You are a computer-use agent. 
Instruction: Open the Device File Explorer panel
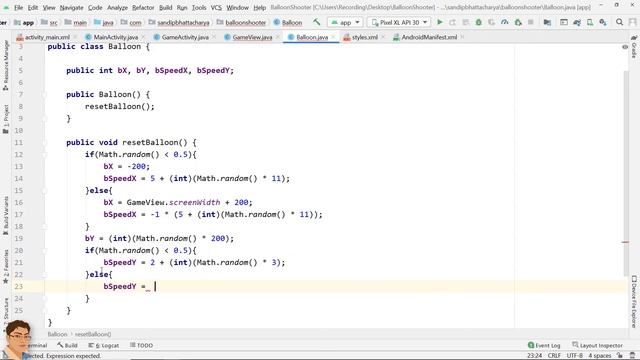(x=634, y=301)
